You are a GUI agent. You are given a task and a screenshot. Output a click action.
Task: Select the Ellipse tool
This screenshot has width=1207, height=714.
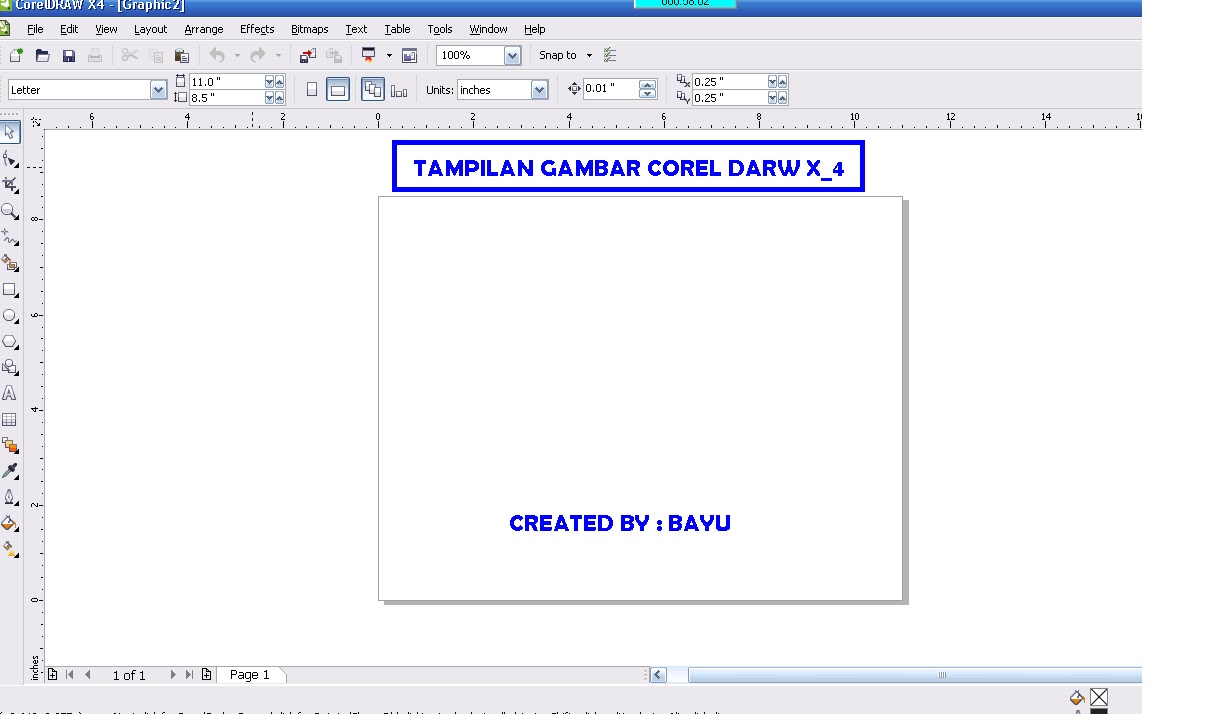point(10,315)
